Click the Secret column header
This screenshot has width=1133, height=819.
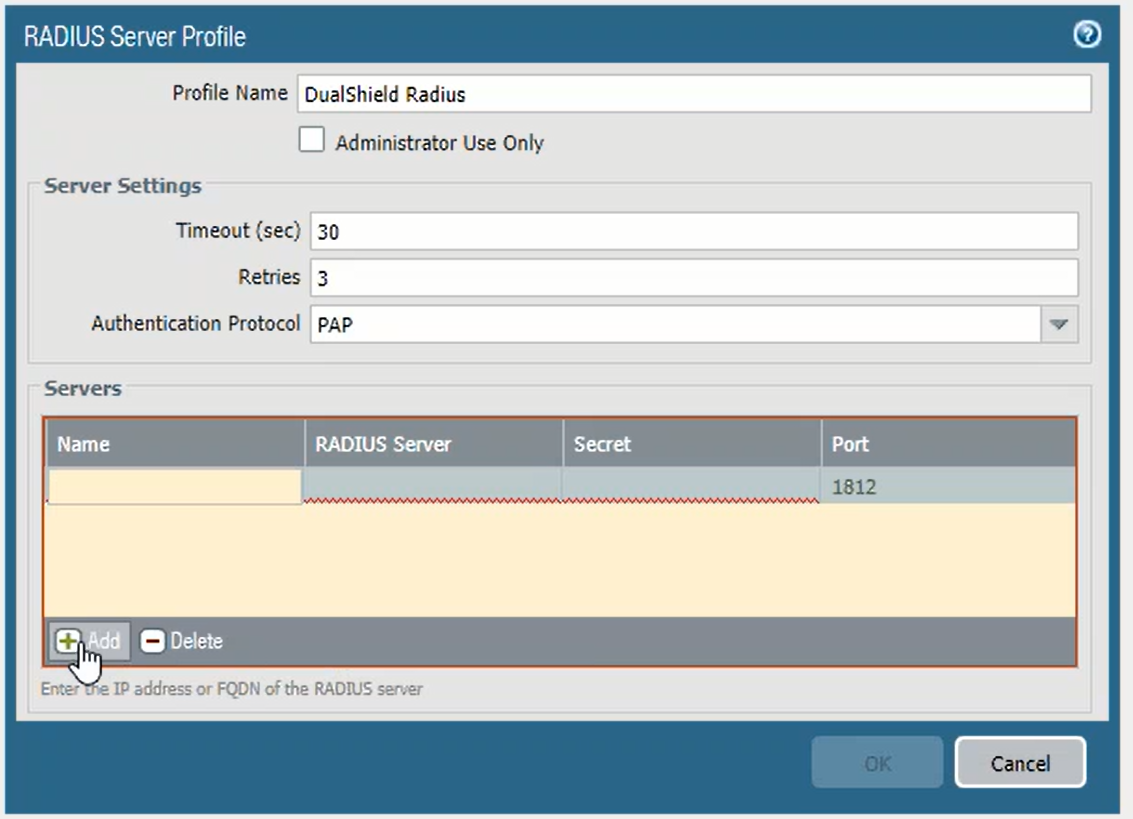pos(691,444)
